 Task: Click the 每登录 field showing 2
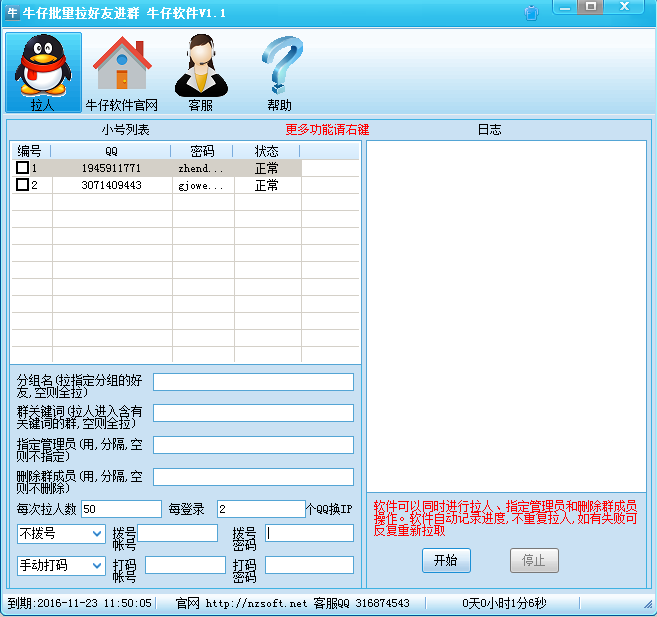click(x=261, y=509)
